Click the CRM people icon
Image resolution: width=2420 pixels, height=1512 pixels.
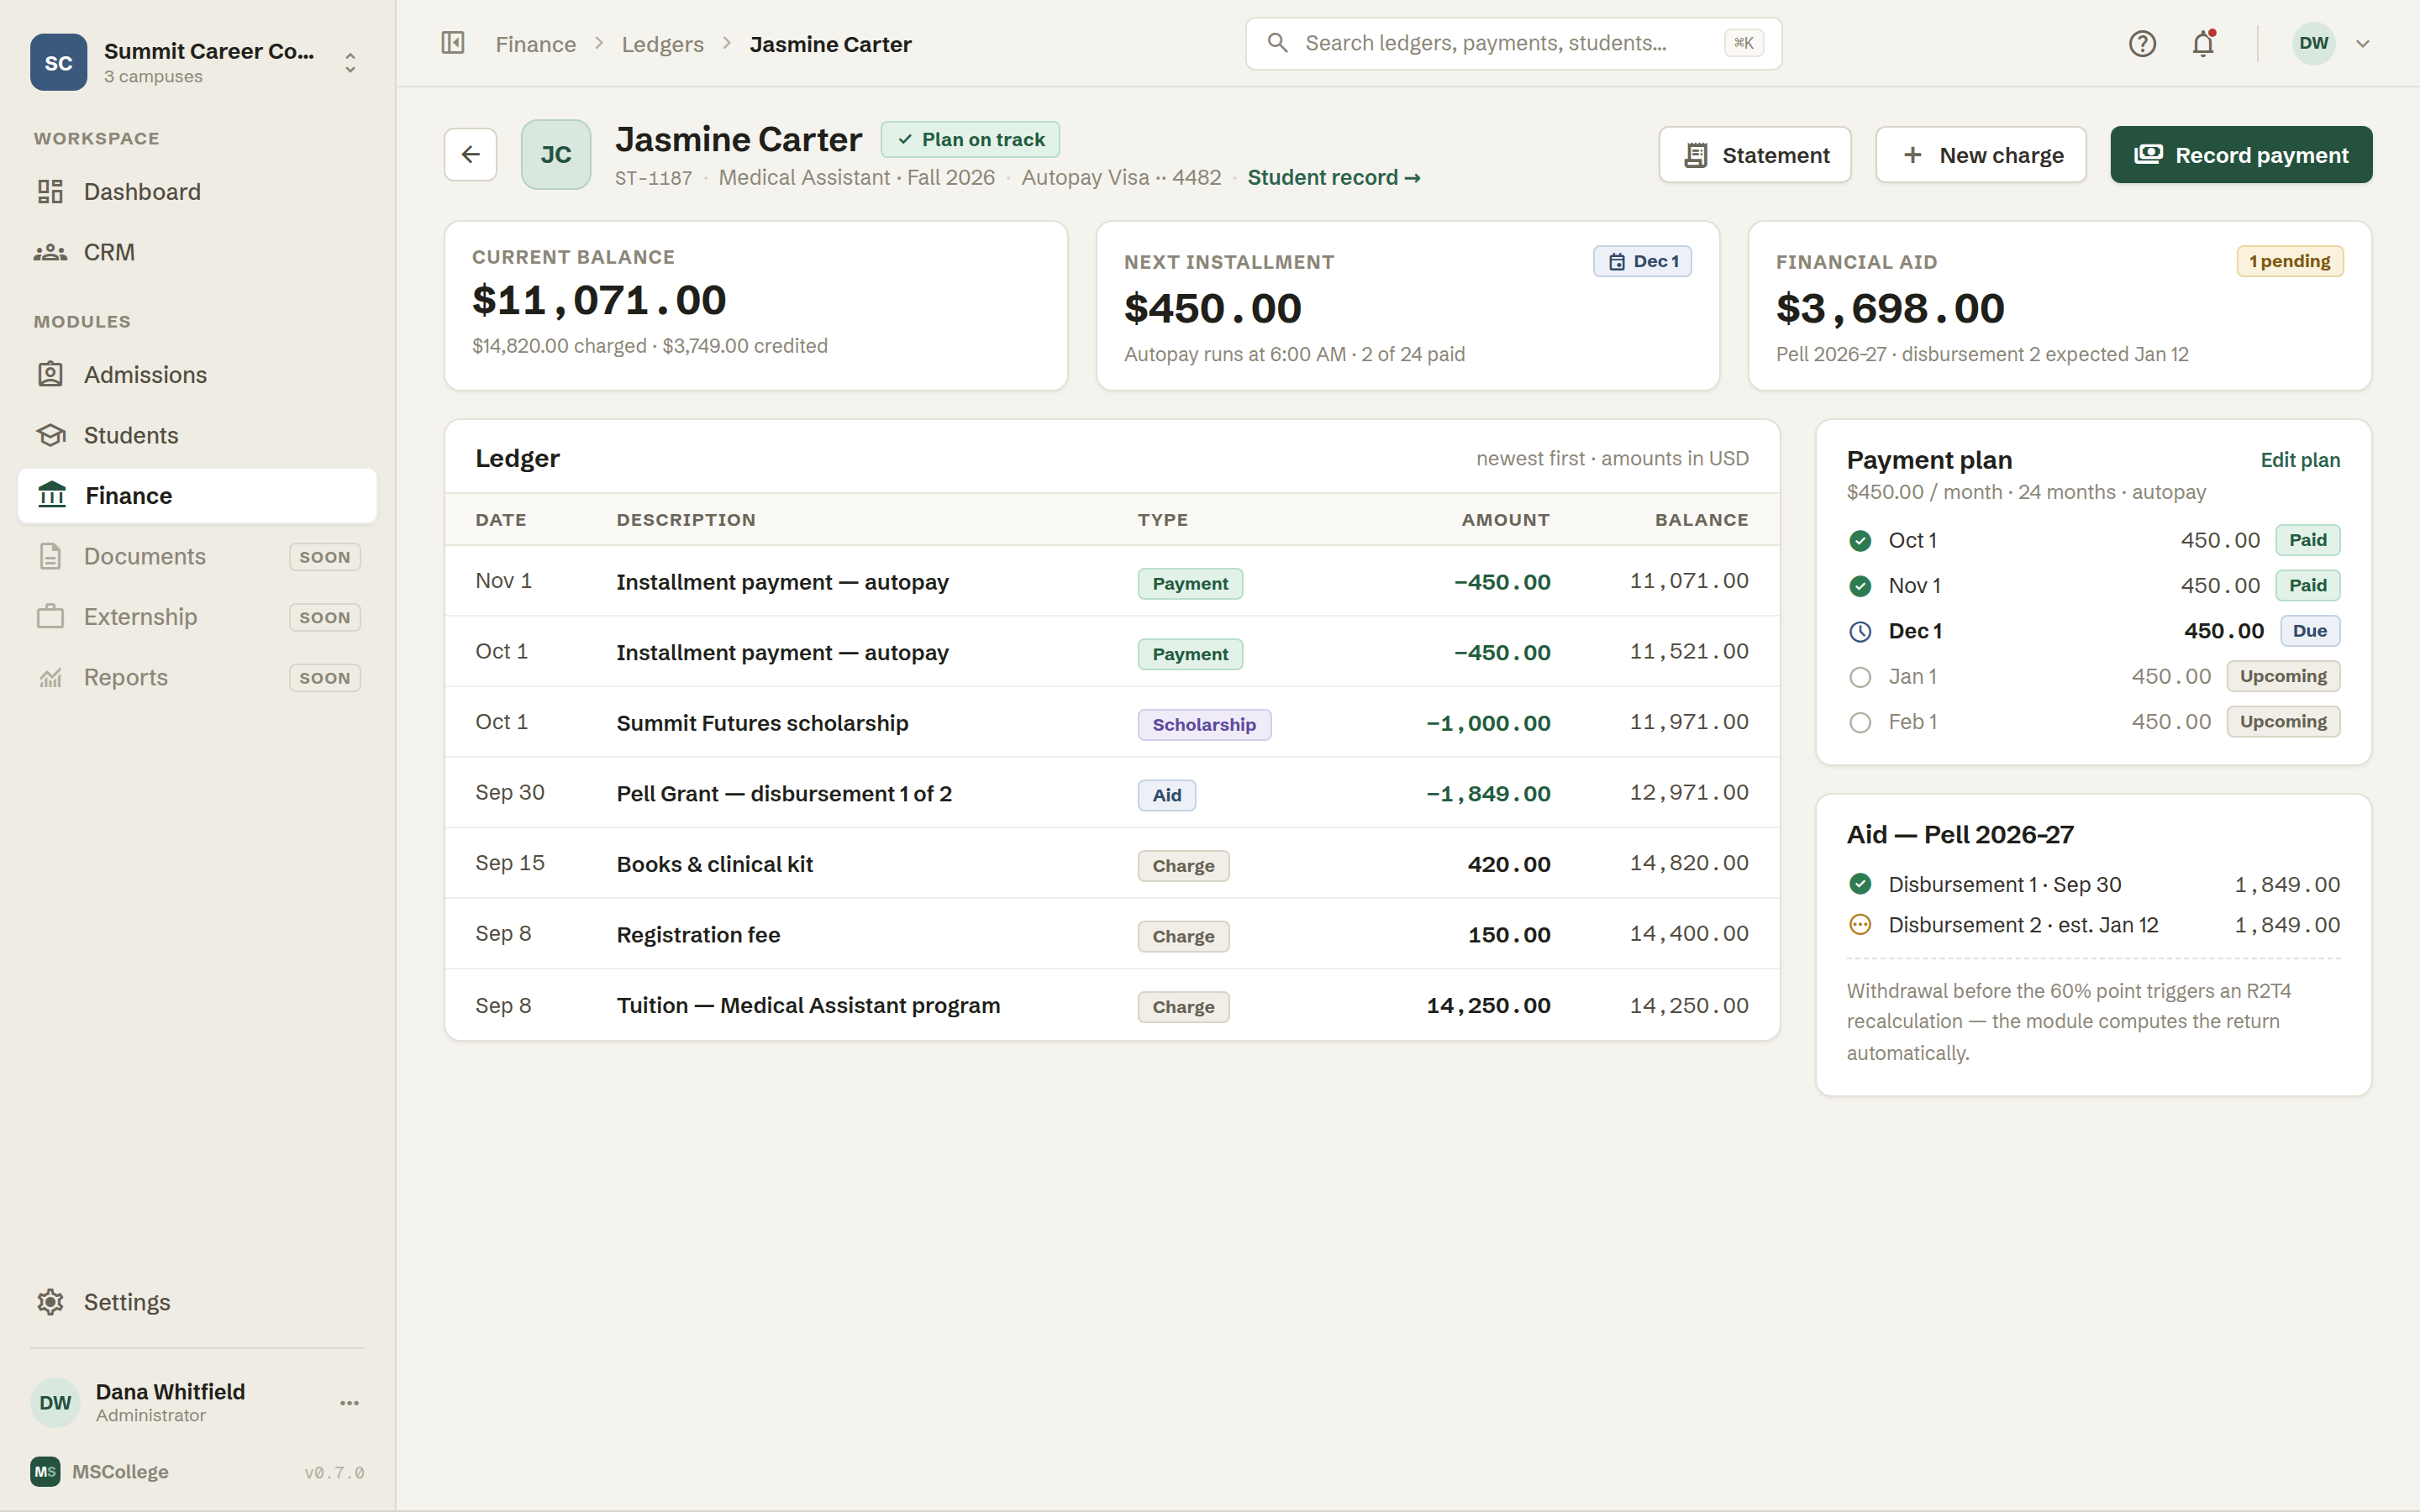[50, 252]
